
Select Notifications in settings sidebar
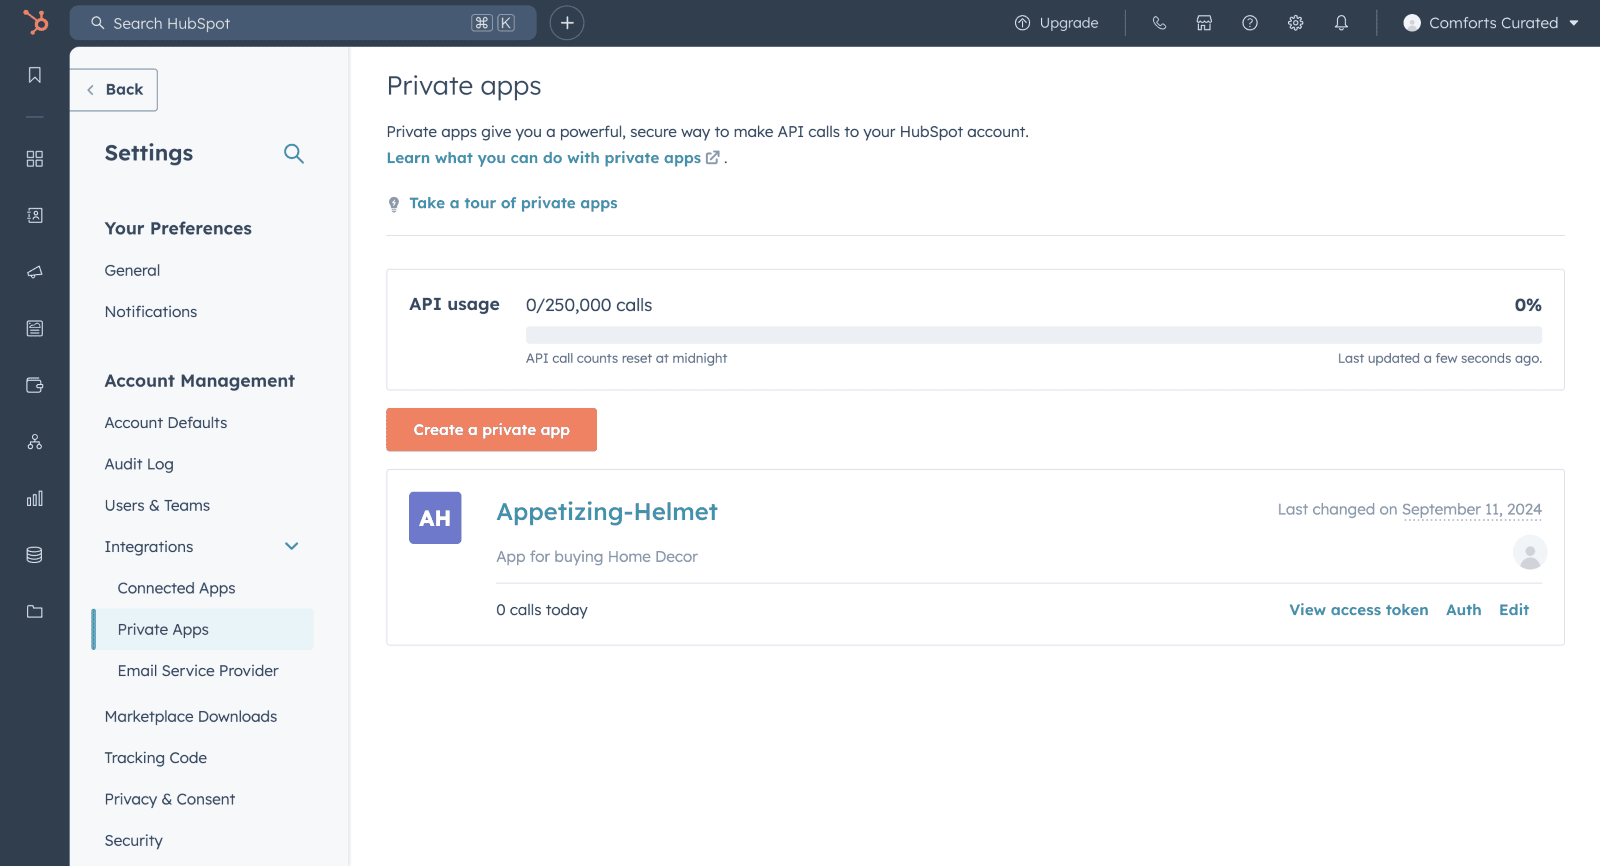151,312
